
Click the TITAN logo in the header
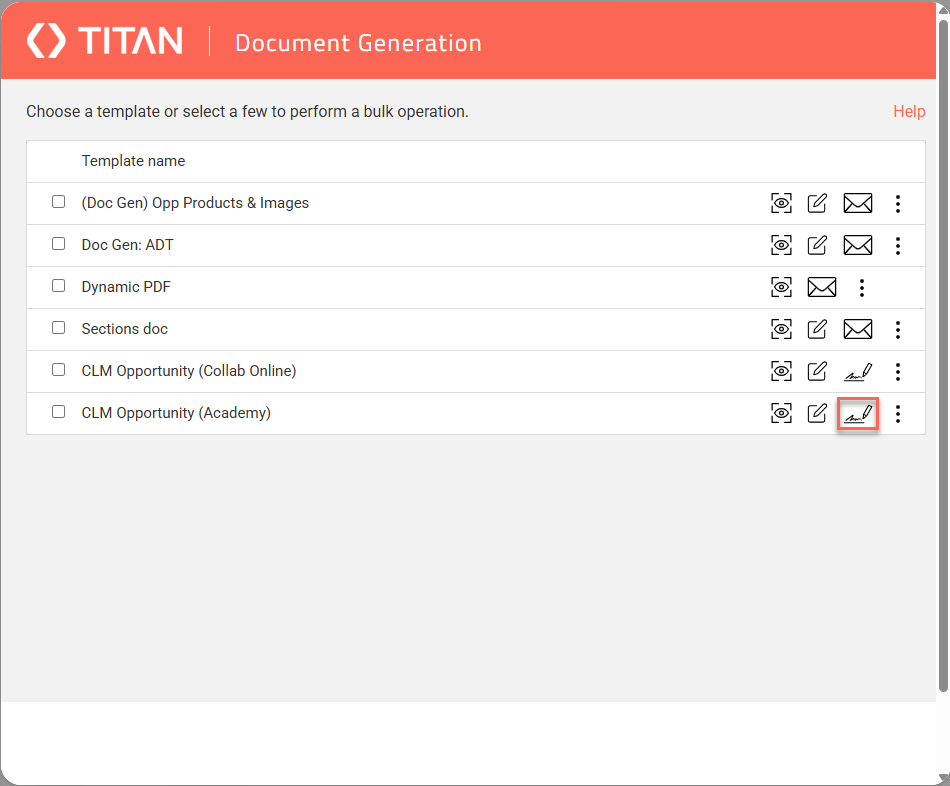pyautogui.click(x=104, y=40)
